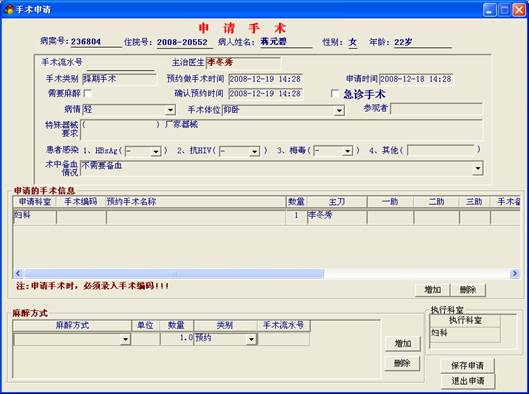Click the 特殊器械要求 text area

click(281, 130)
